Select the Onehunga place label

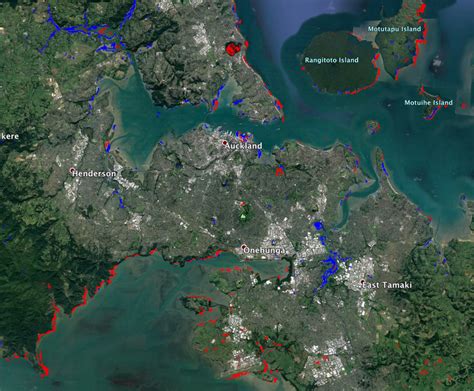[x=264, y=250]
